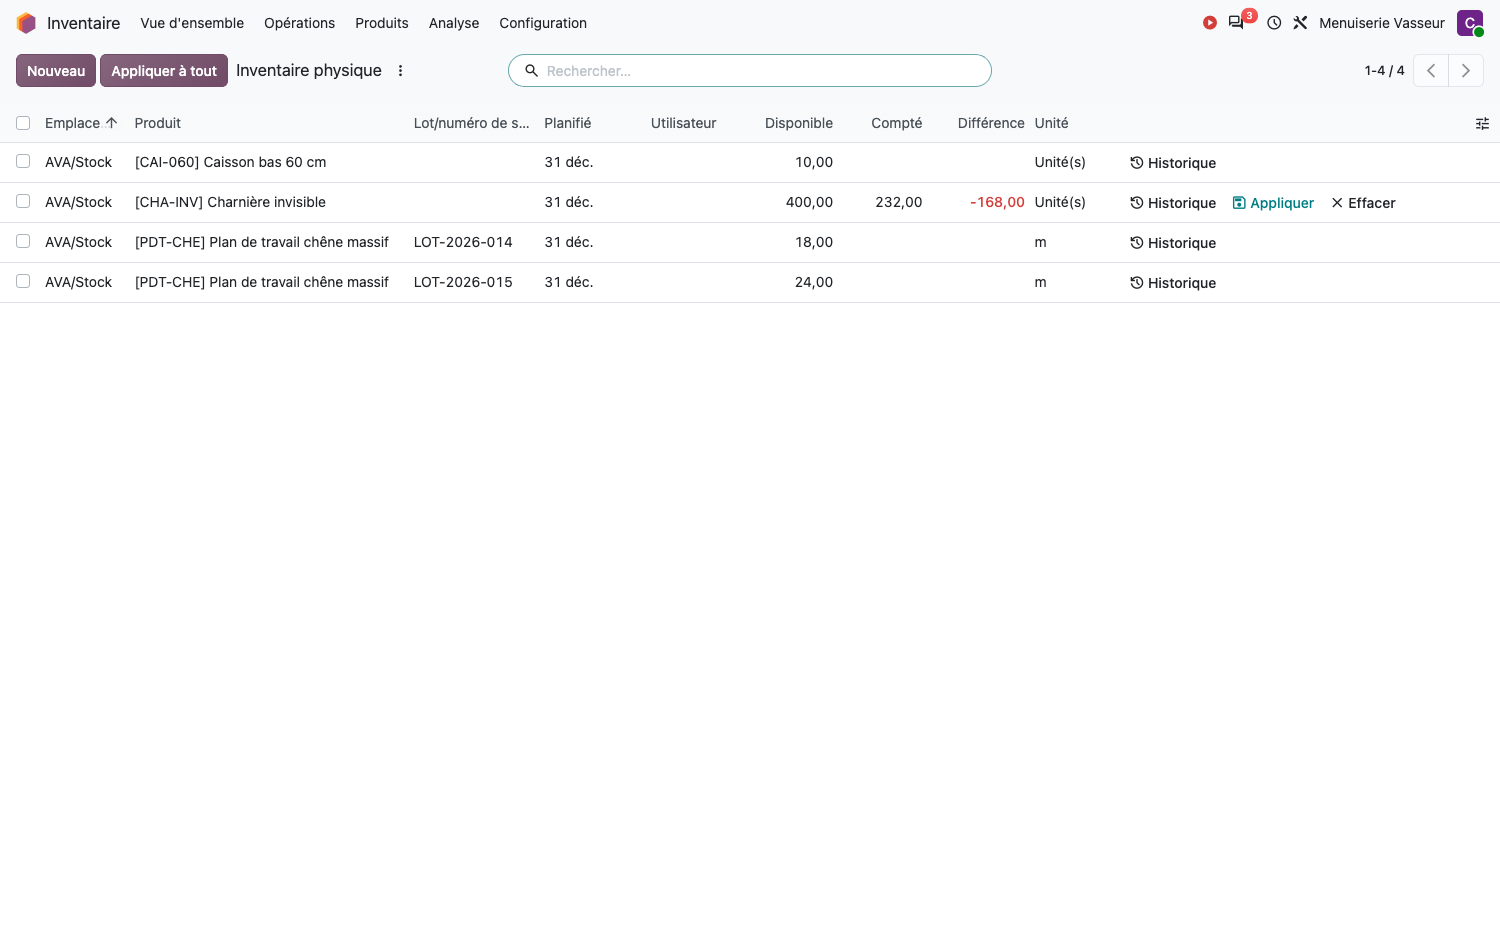Sort by the Différence column header
Viewport: 1500px width, 950px height.
[x=991, y=123]
